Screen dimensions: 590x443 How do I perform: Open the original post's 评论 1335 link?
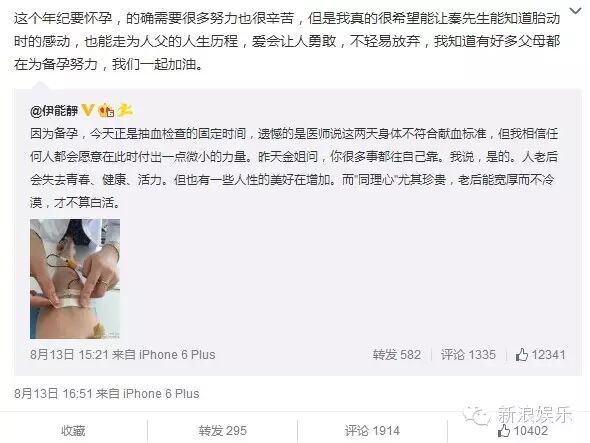(468, 355)
